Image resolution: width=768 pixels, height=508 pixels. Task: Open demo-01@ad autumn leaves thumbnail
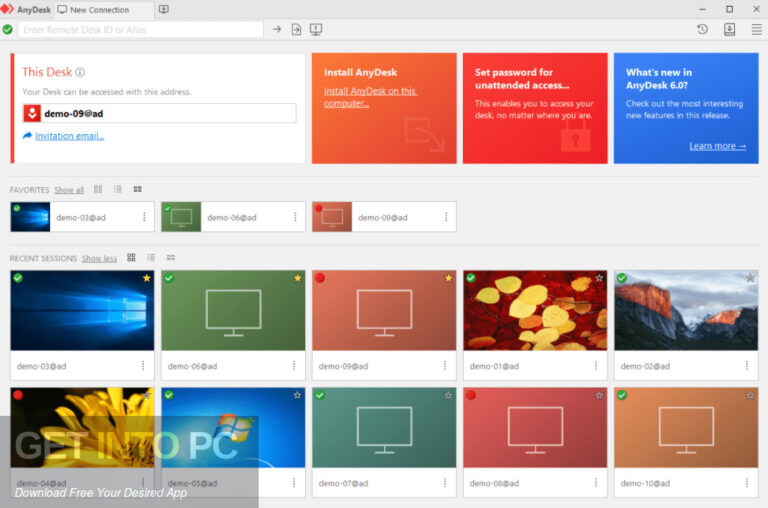coord(535,310)
